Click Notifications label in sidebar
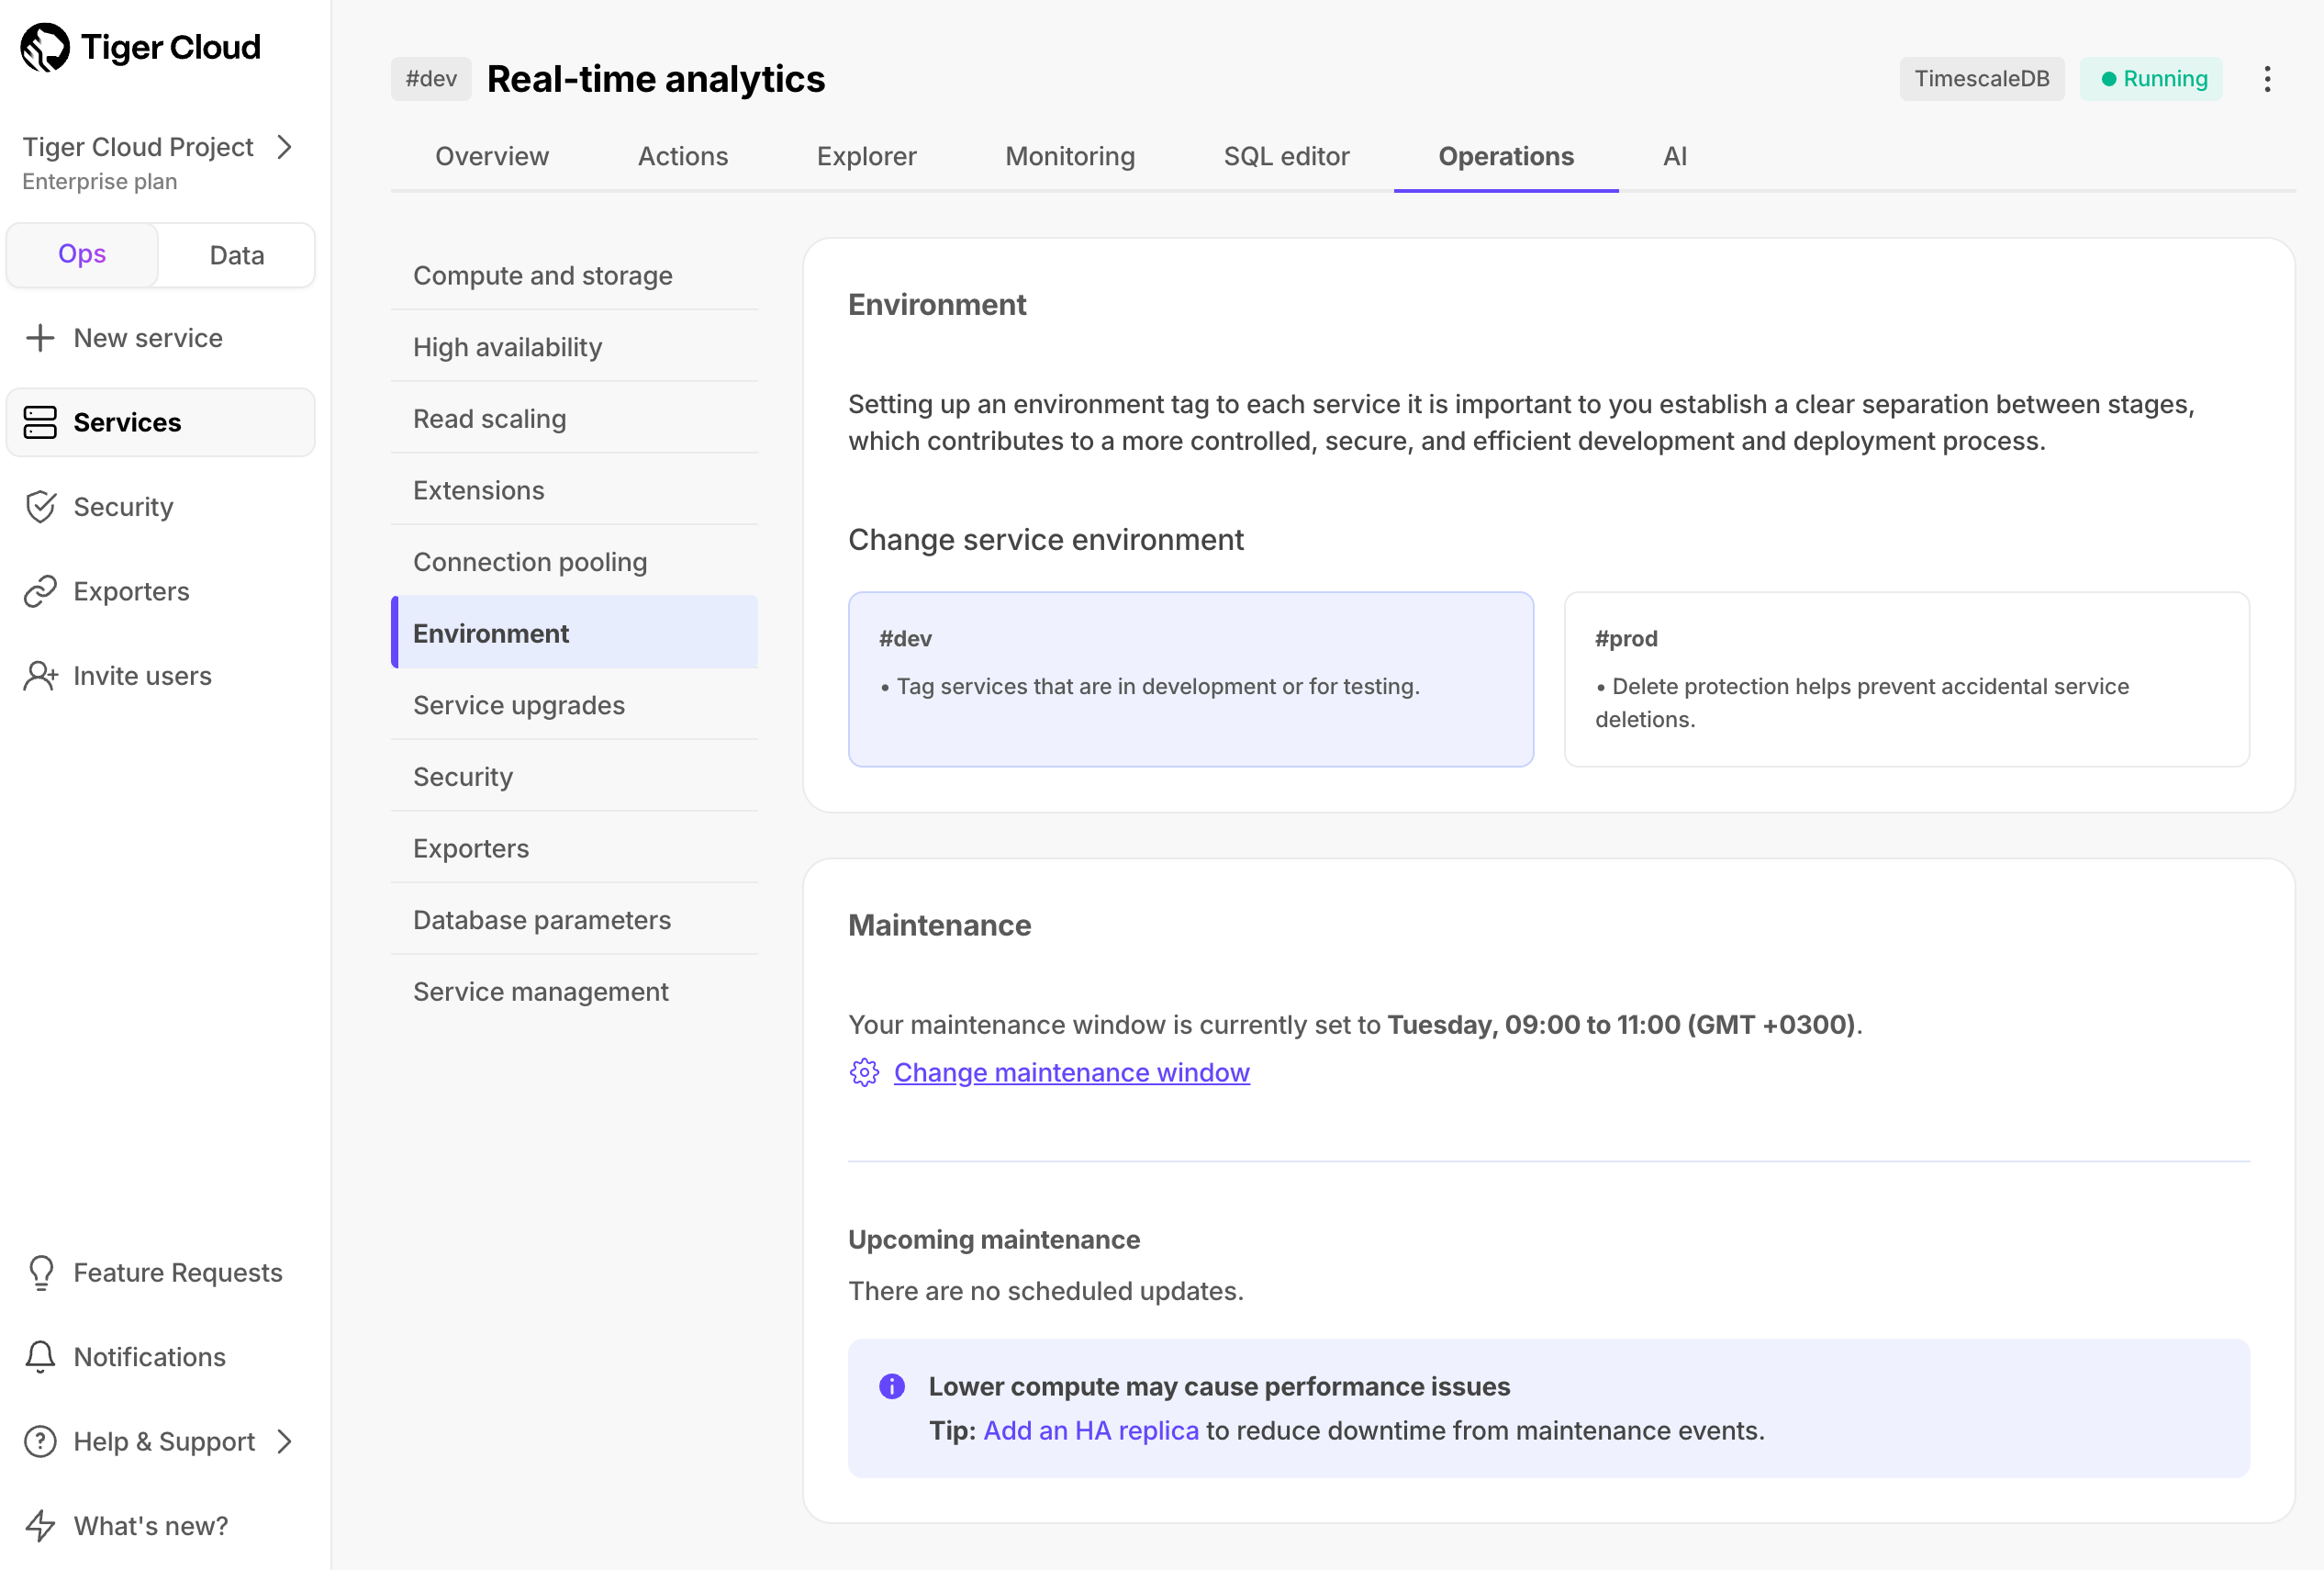The height and width of the screenshot is (1570, 2324). click(149, 1357)
